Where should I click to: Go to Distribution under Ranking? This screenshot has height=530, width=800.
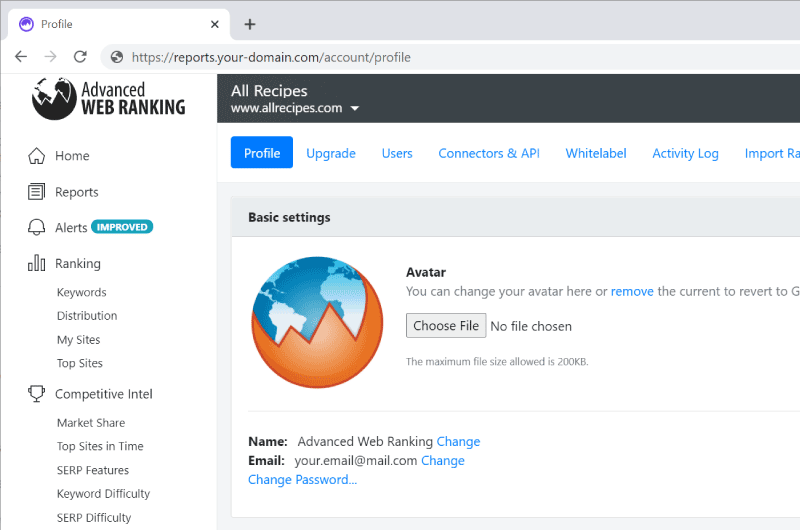(87, 316)
